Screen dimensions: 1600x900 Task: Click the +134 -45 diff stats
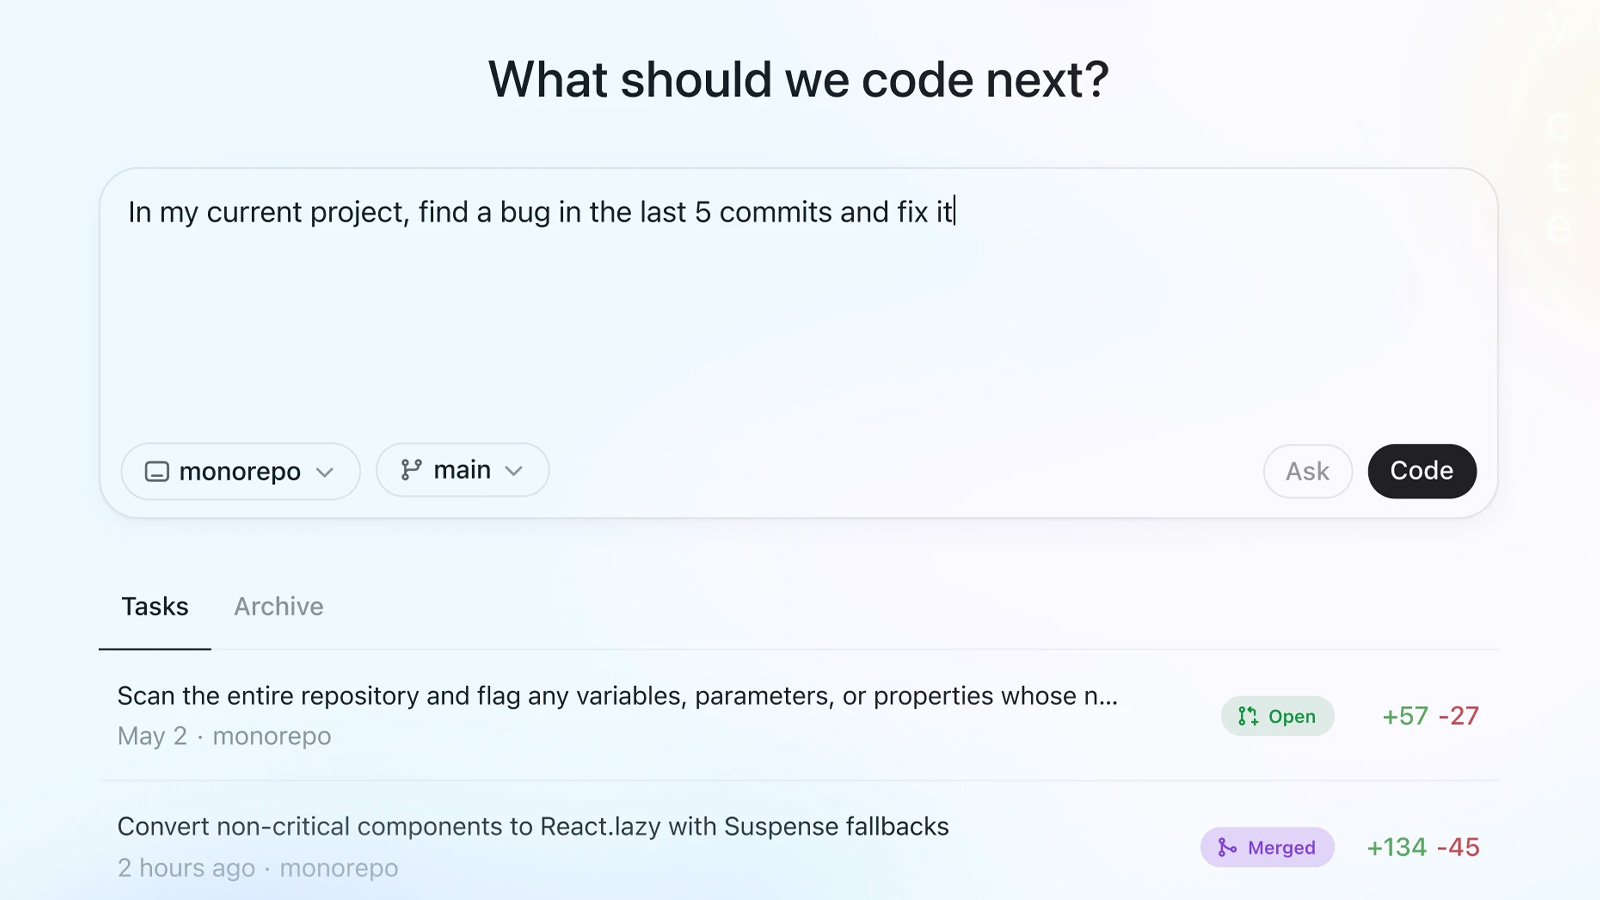coord(1423,847)
